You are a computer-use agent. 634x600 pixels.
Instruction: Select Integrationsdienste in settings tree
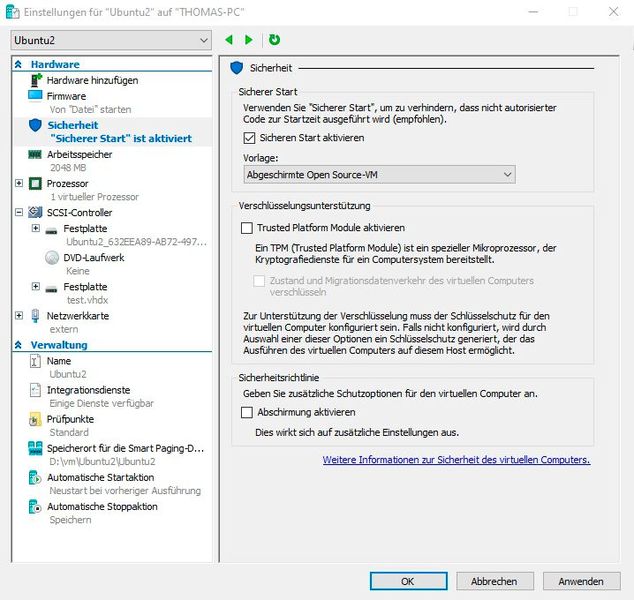click(89, 390)
